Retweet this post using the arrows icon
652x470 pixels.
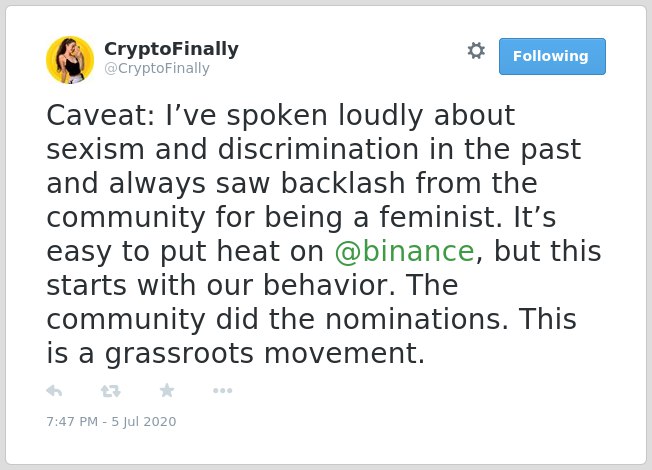tap(111, 391)
